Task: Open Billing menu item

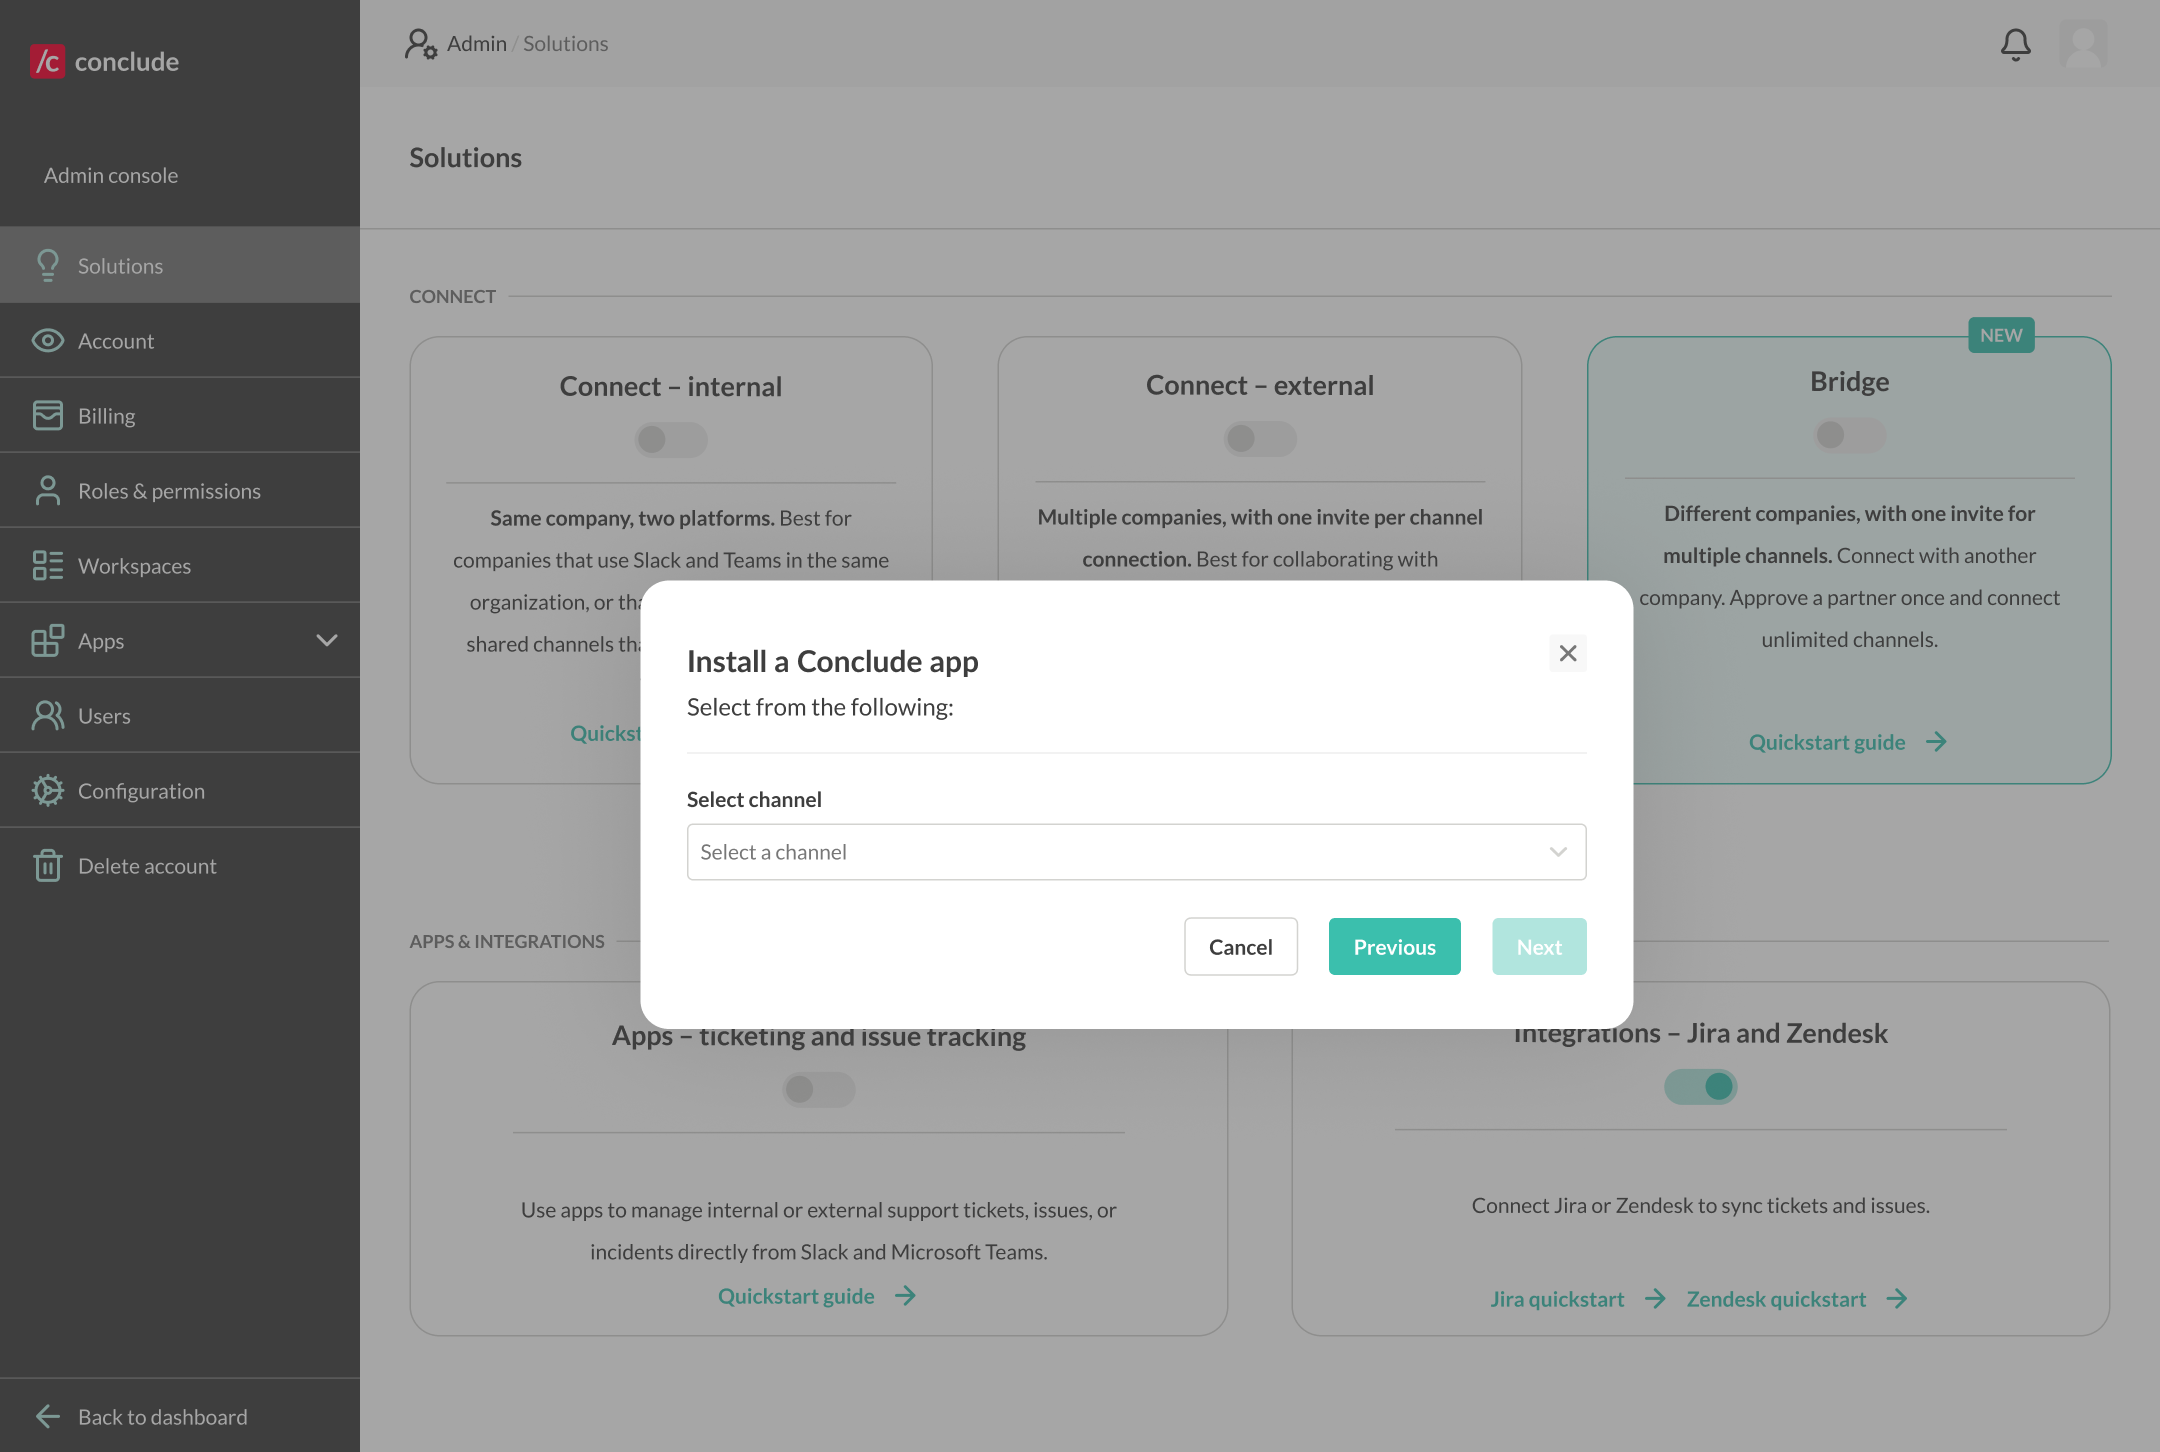Action: pos(180,415)
